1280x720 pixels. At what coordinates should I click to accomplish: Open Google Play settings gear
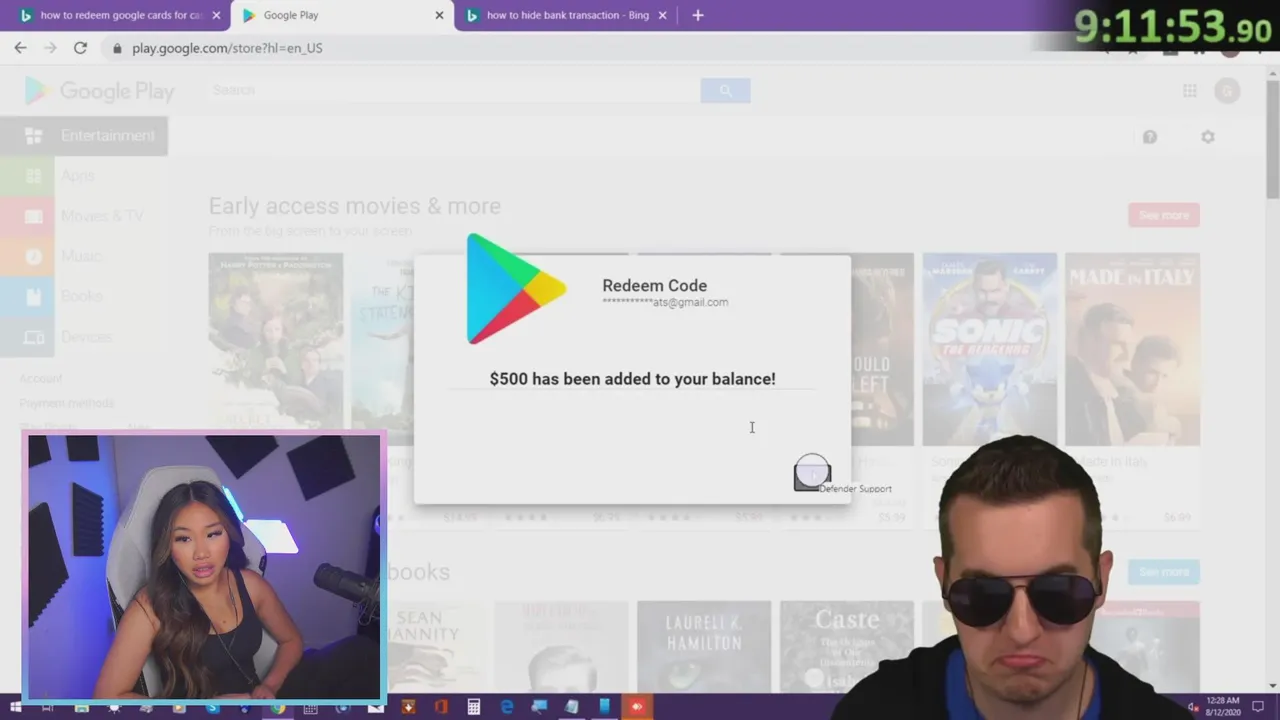(1208, 137)
